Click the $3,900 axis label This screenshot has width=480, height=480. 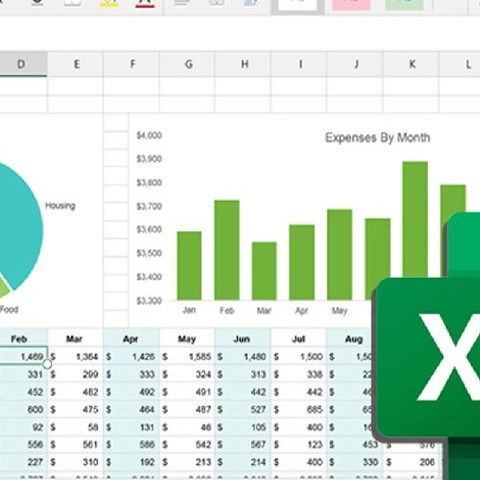(x=149, y=159)
